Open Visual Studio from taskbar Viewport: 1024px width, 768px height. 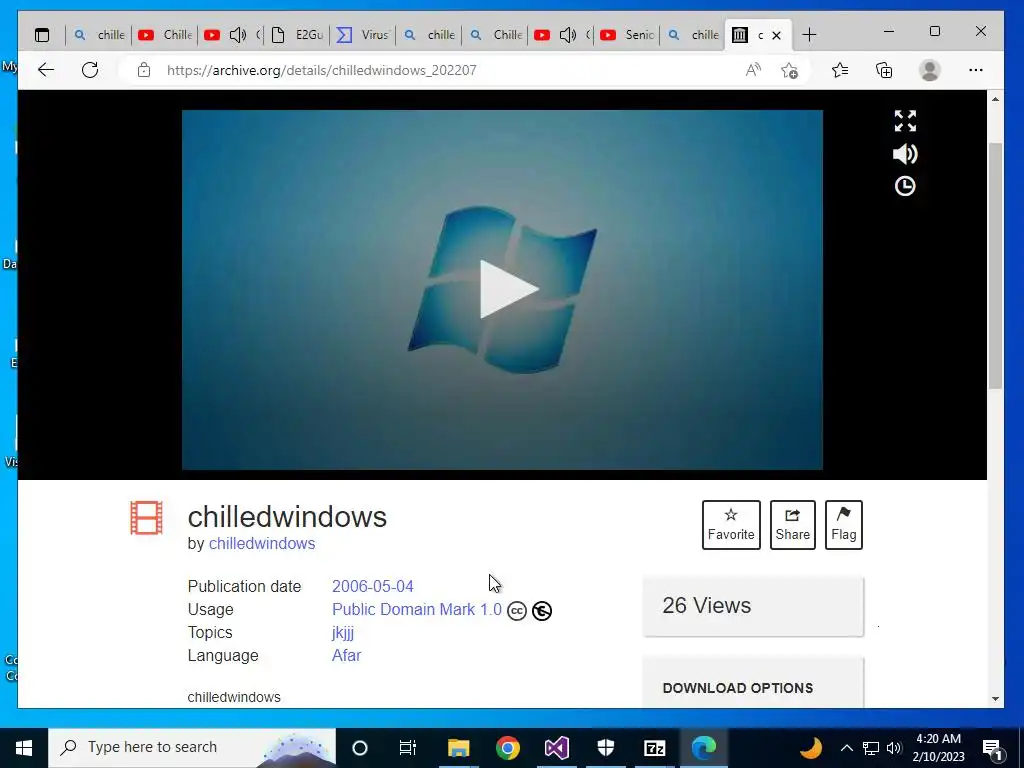(x=556, y=748)
